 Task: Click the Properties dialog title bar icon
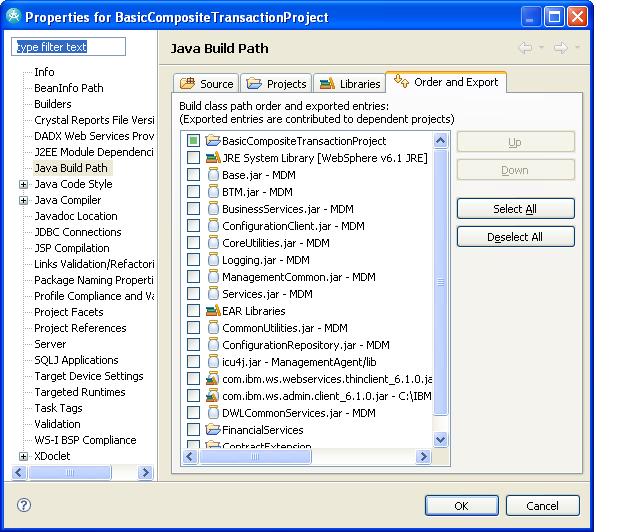14,16
